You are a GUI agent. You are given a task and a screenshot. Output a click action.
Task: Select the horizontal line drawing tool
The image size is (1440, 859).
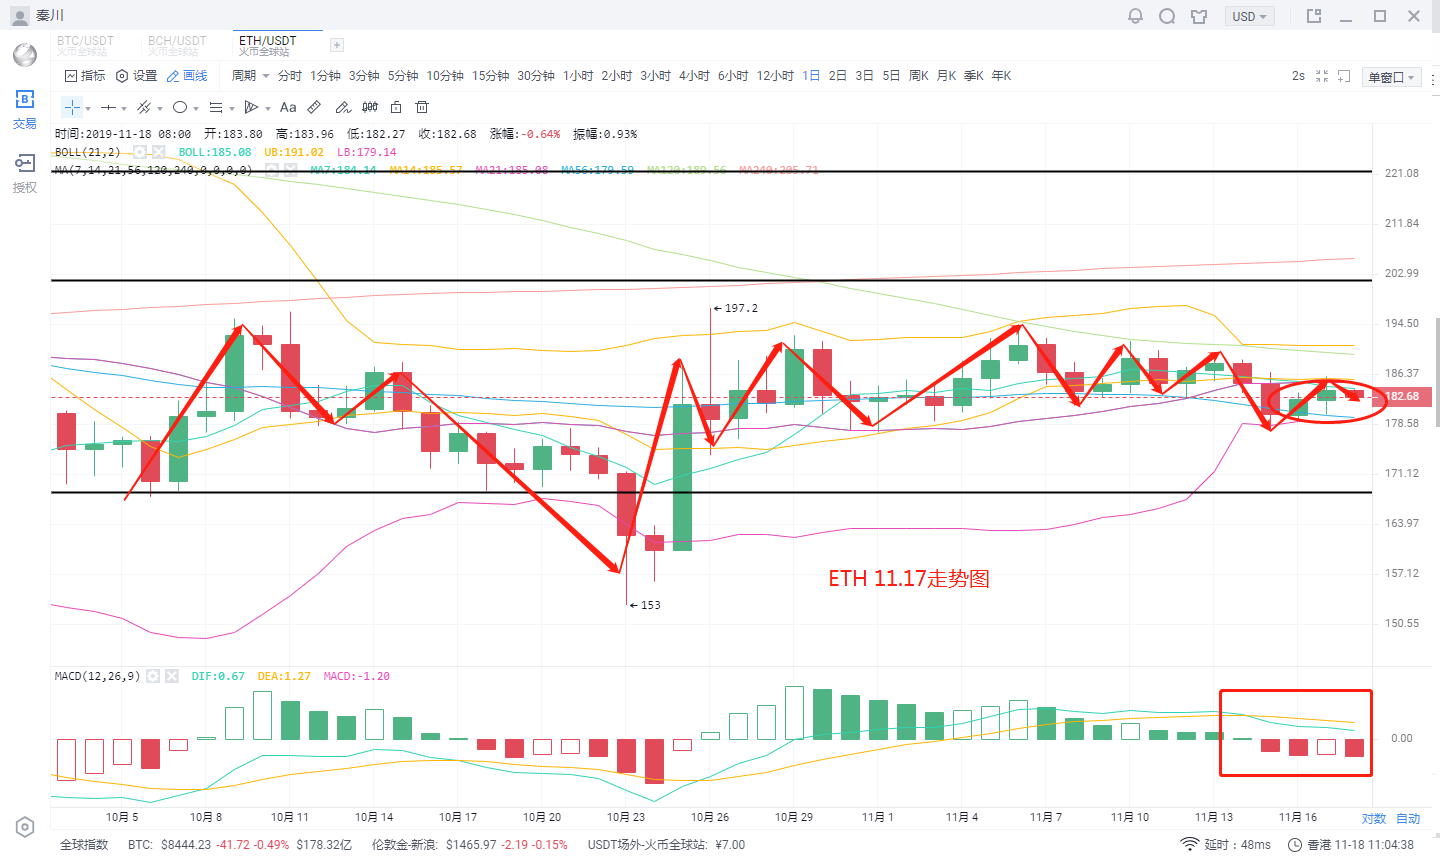pos(109,107)
